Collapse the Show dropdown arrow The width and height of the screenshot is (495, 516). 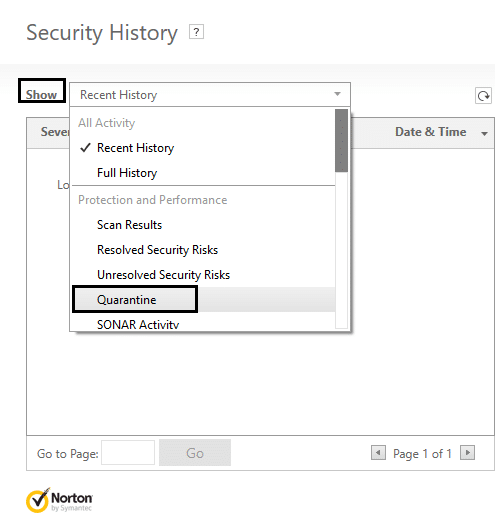[337, 94]
